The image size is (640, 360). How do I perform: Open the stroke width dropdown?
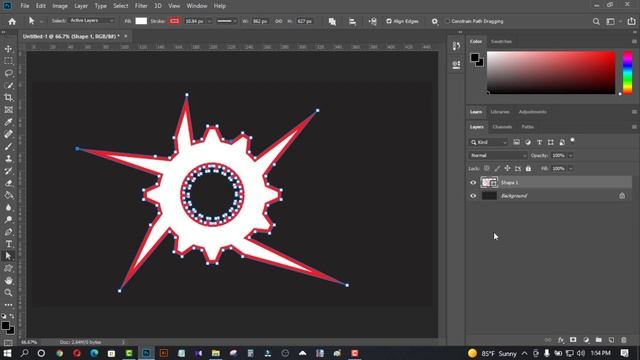pos(209,21)
